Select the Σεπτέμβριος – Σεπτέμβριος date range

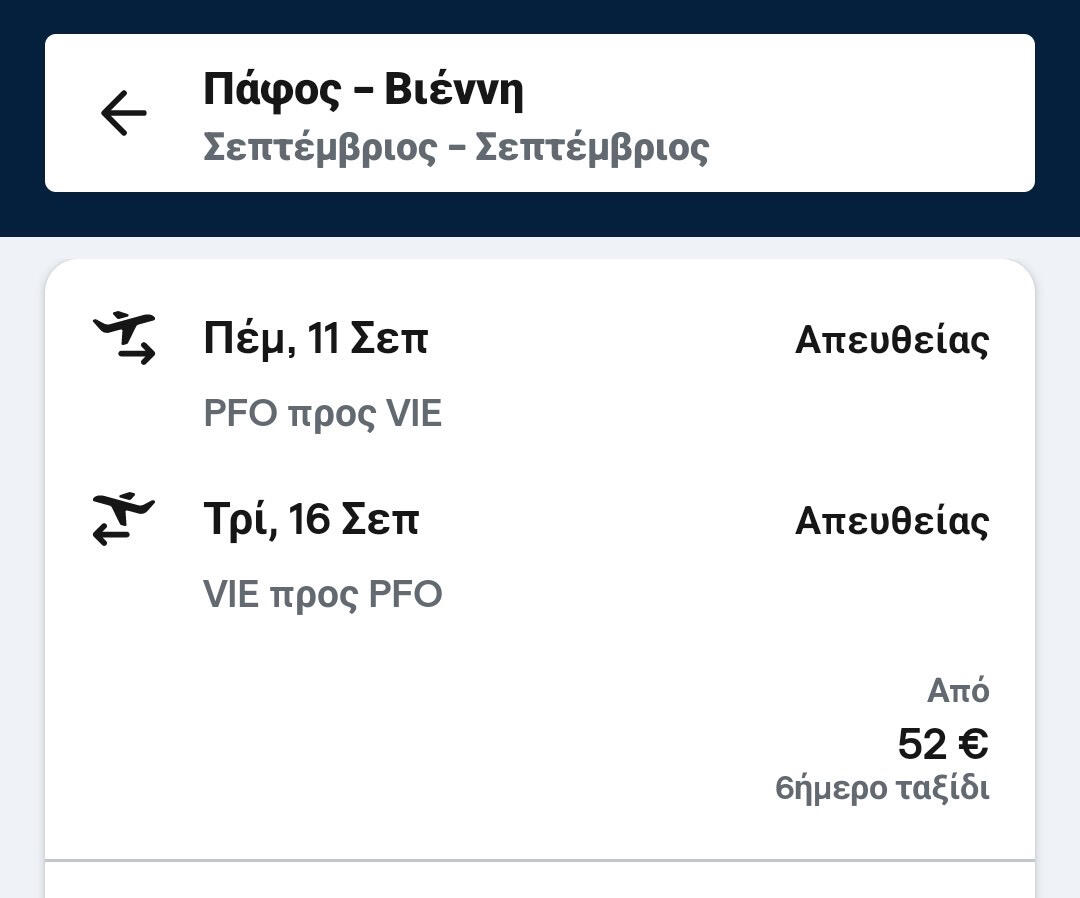(x=456, y=147)
